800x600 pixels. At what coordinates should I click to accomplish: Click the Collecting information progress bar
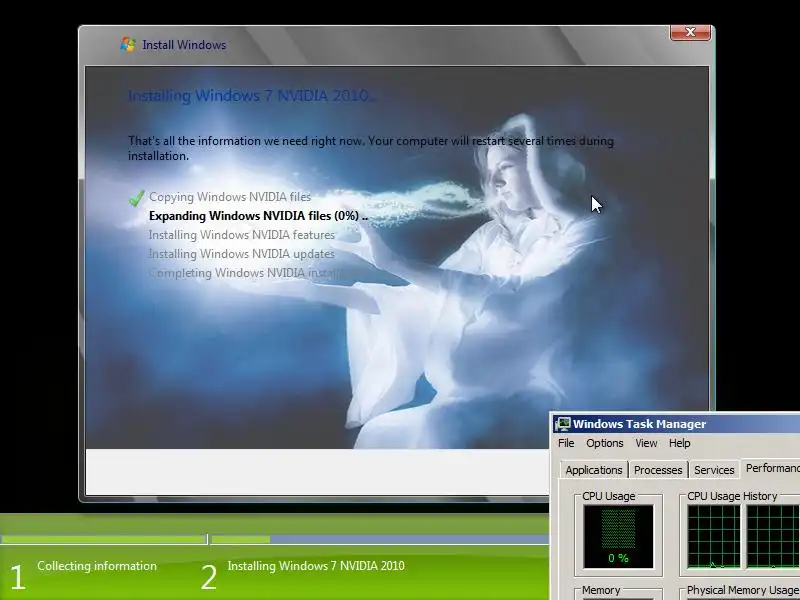pyautogui.click(x=104, y=539)
